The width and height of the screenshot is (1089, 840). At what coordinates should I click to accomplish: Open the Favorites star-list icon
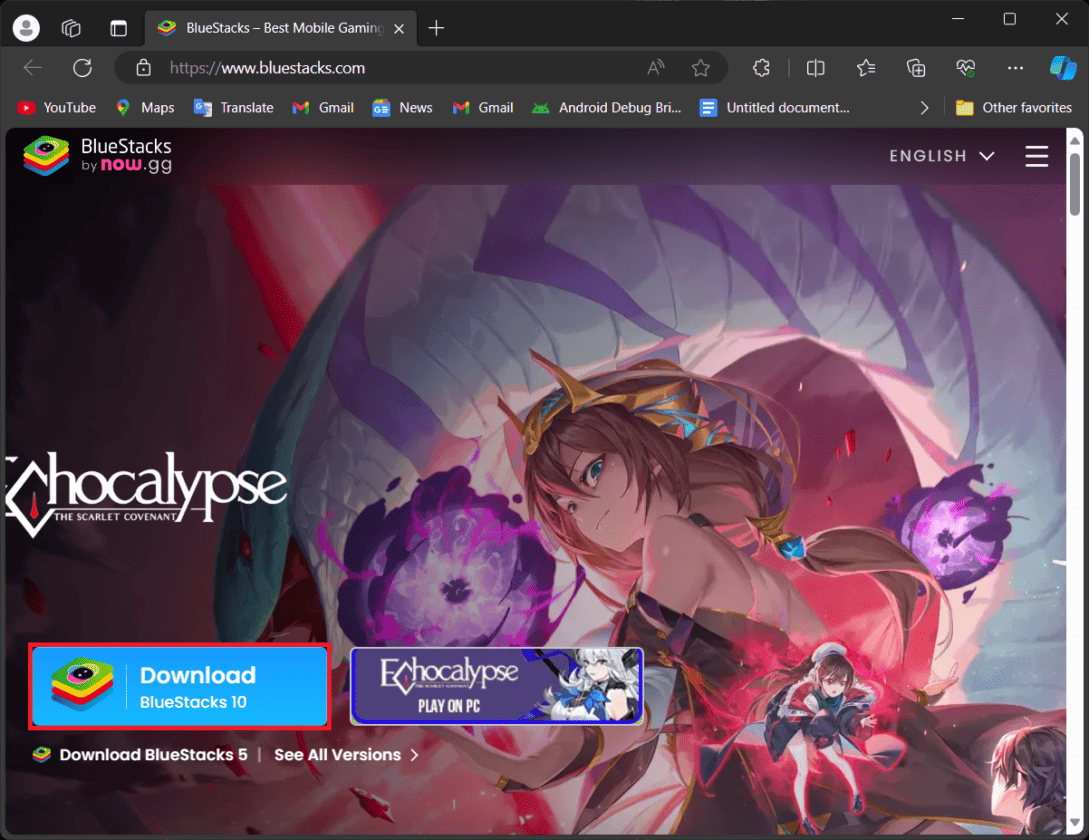[866, 68]
